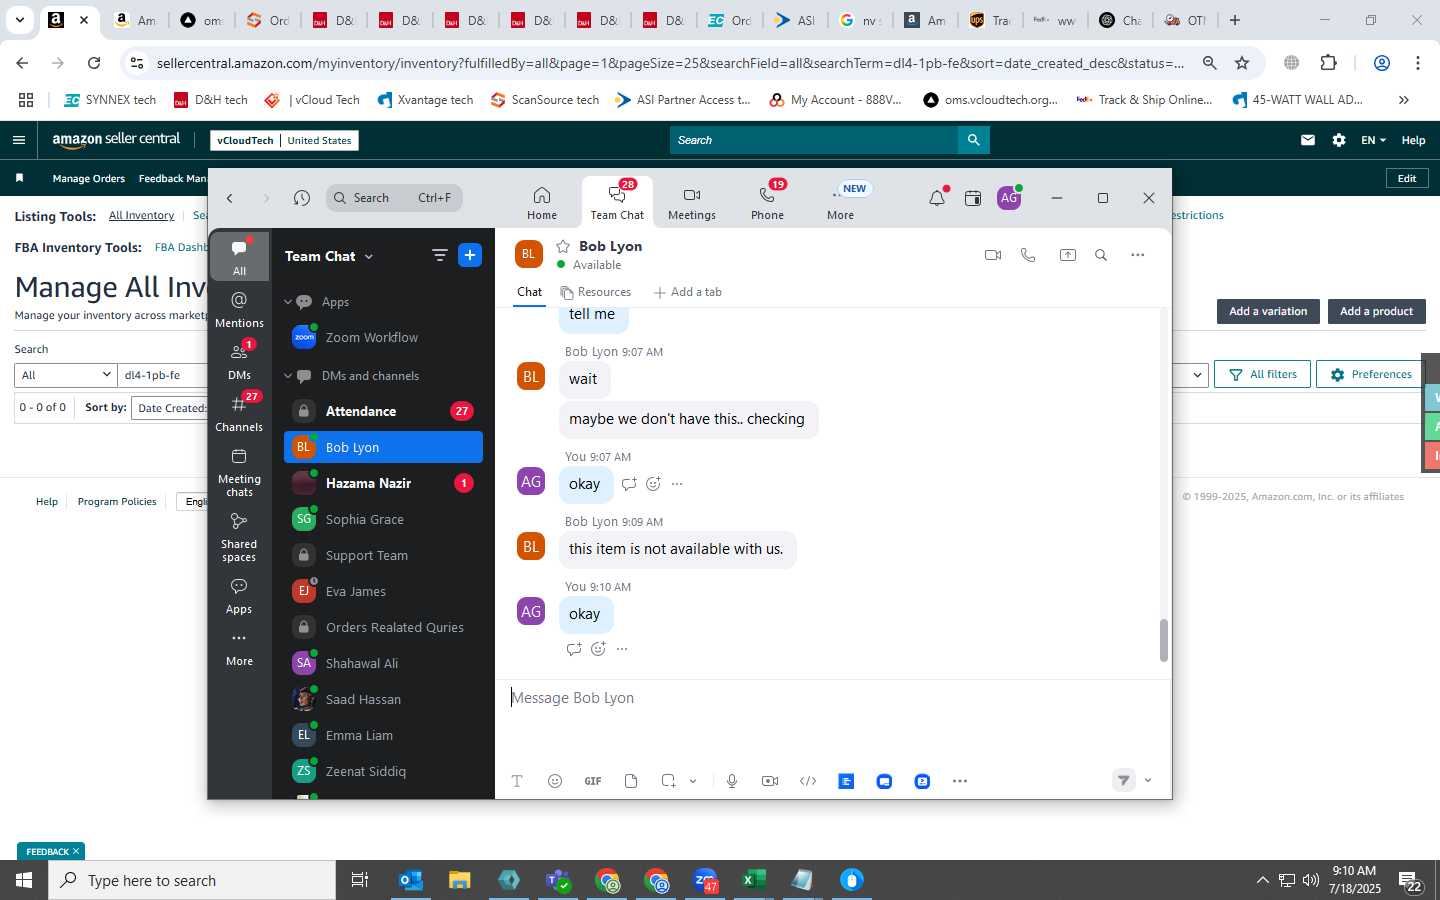
Task: Switch to the Zoom Phone tab
Action: (x=768, y=203)
